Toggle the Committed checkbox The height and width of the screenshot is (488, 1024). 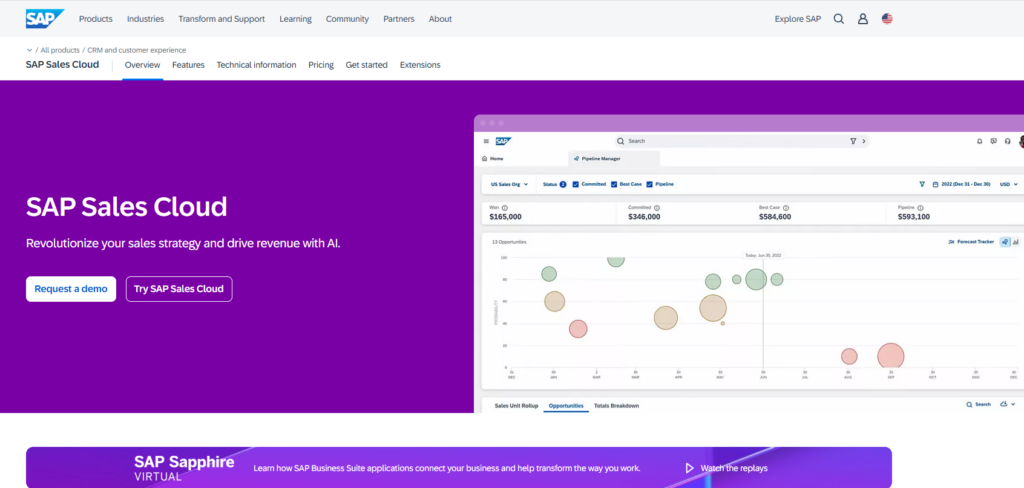coord(576,184)
